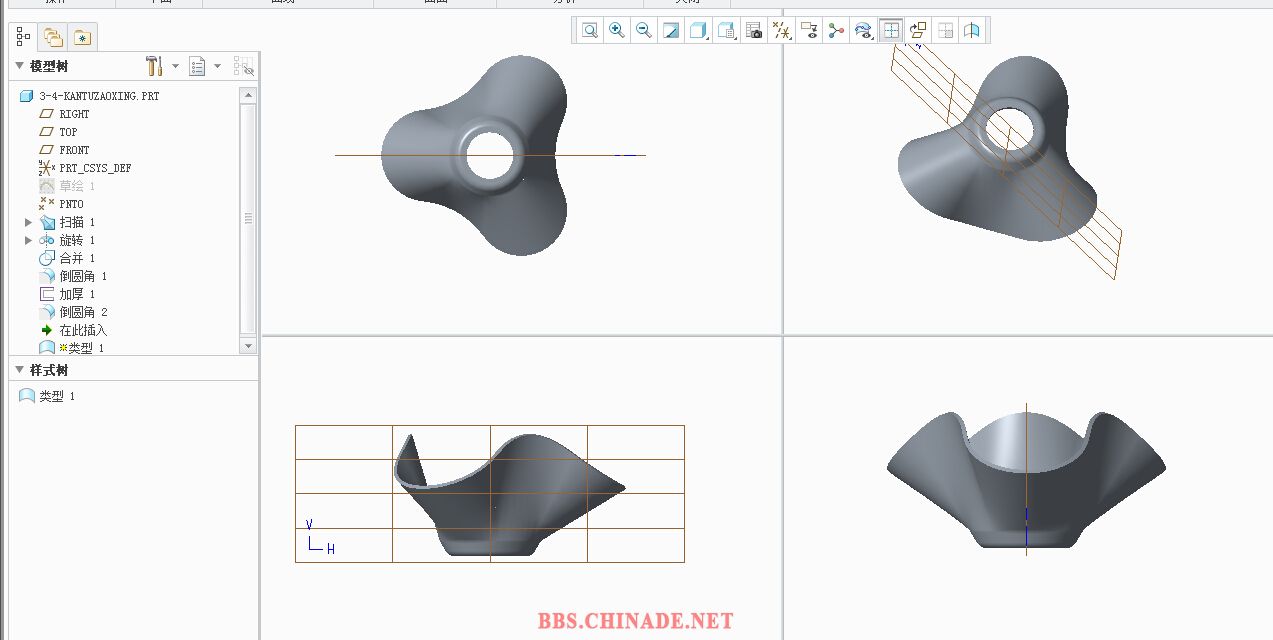Switch to the Favorites tab
The width and height of the screenshot is (1273, 640).
[83, 37]
